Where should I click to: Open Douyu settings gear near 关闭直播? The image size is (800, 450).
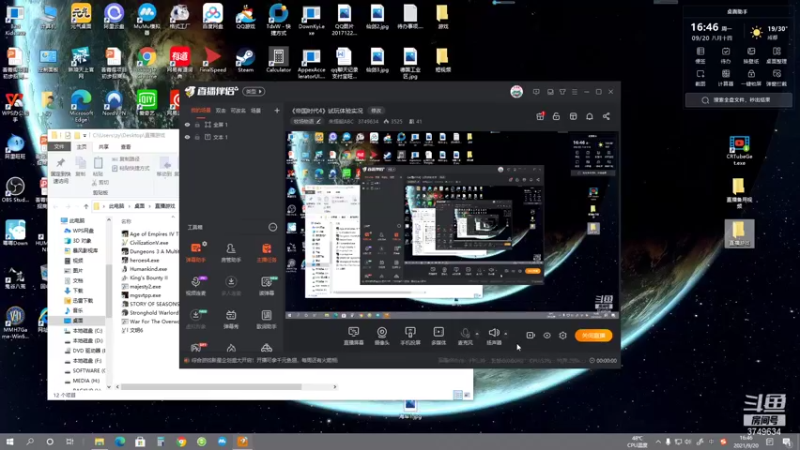click(563, 335)
